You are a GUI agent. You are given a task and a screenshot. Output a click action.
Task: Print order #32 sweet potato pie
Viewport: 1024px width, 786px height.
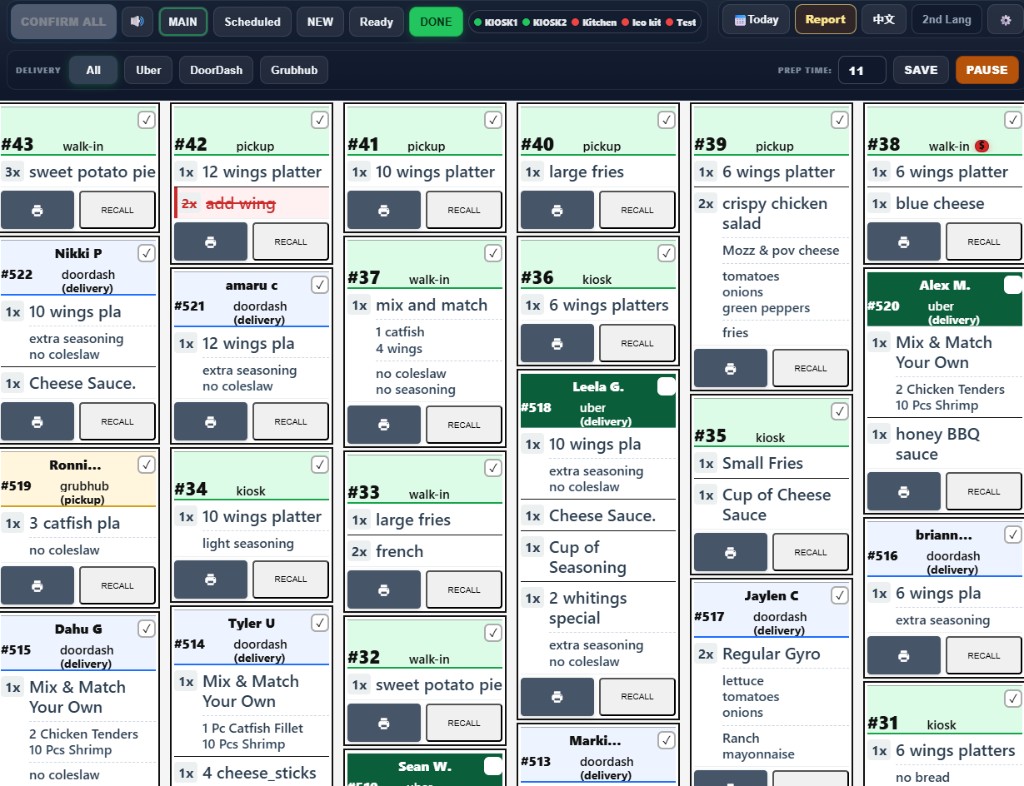tap(384, 723)
